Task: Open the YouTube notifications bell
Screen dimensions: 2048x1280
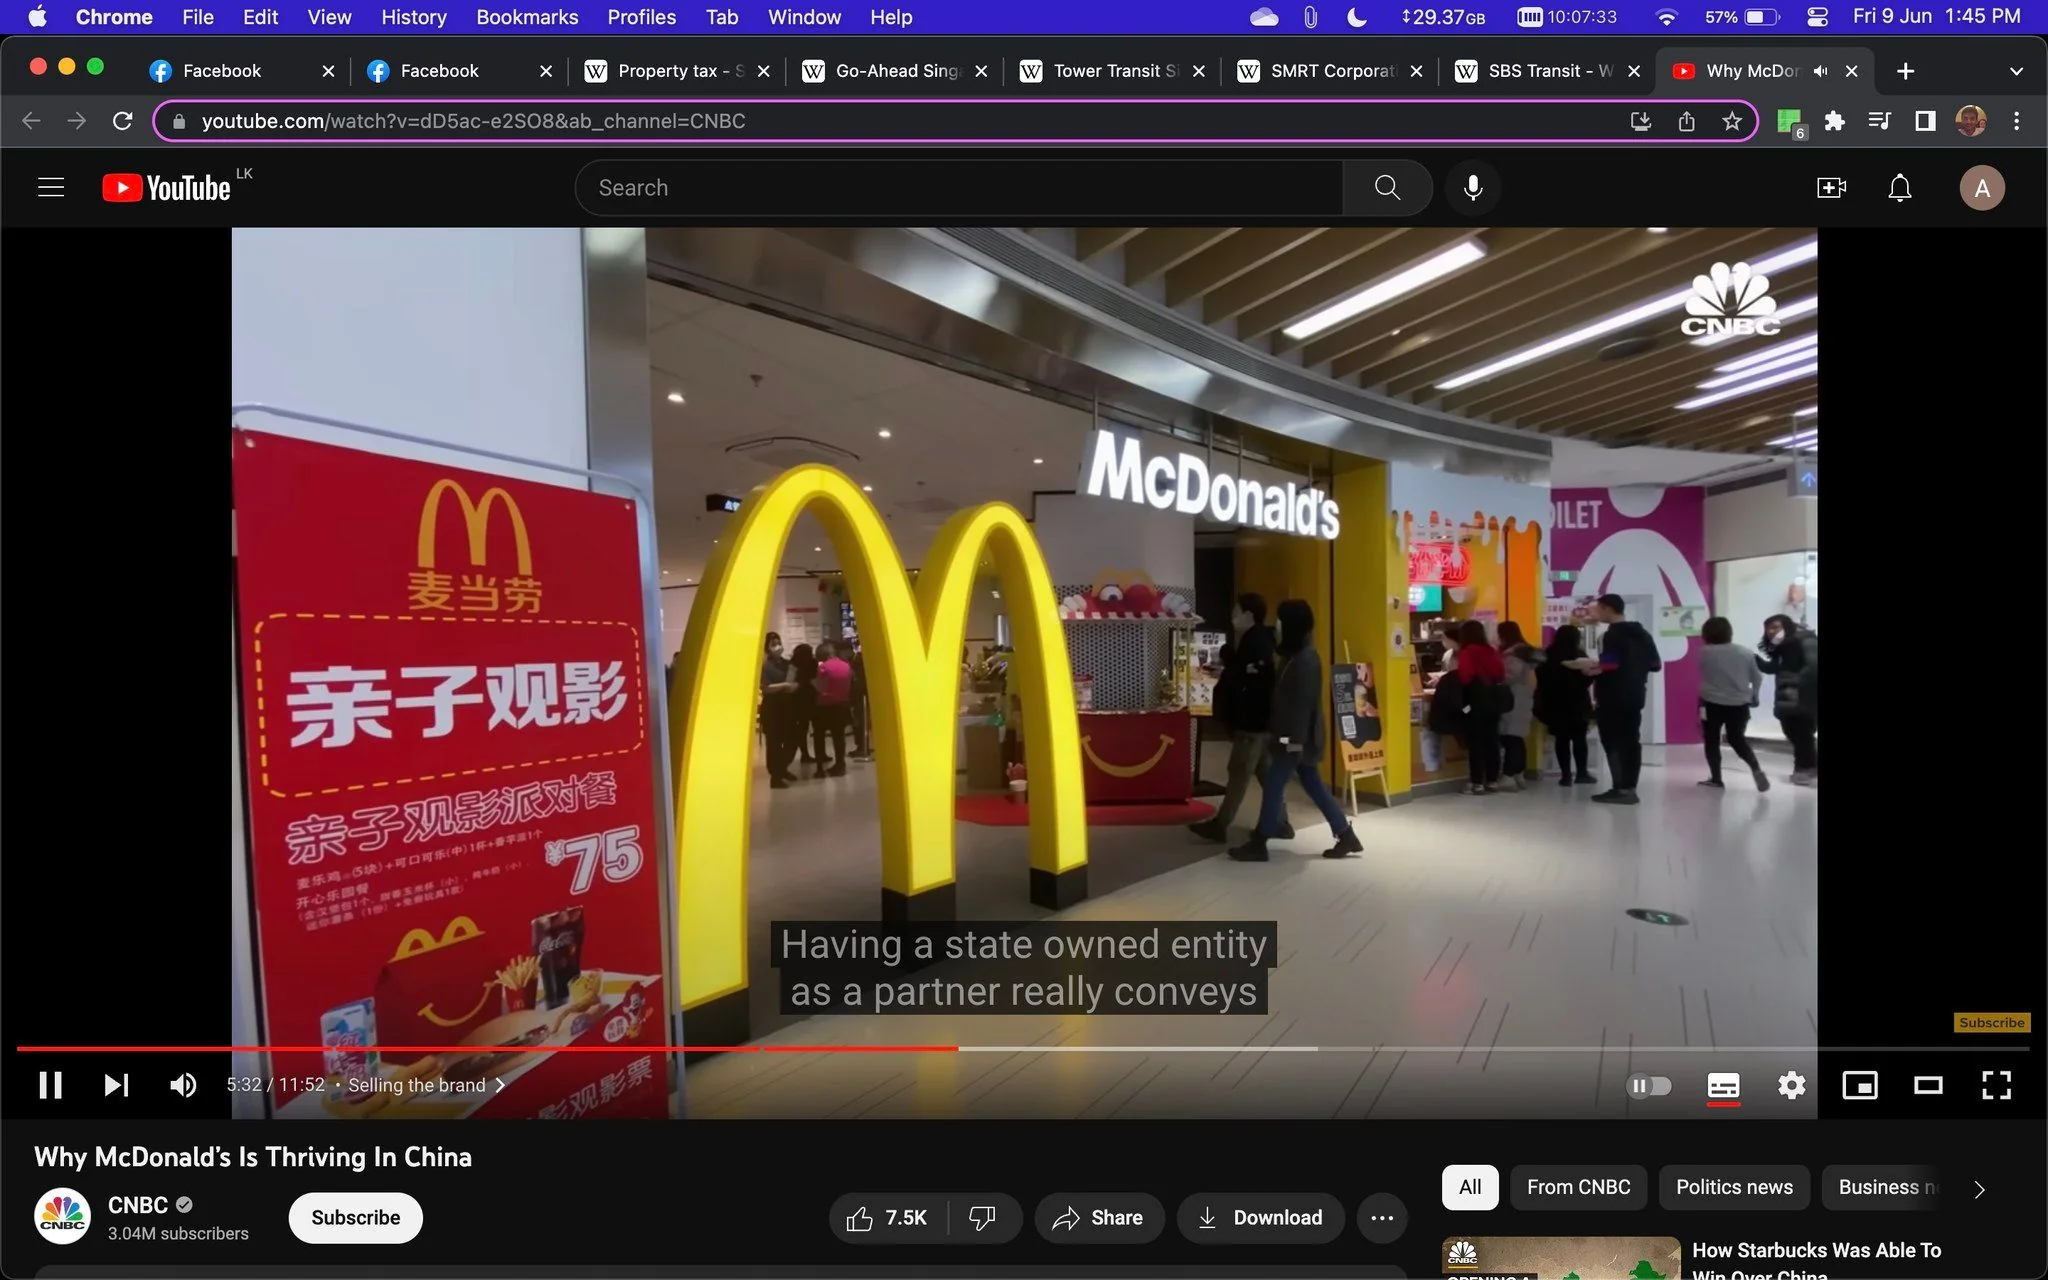Action: click(1899, 187)
